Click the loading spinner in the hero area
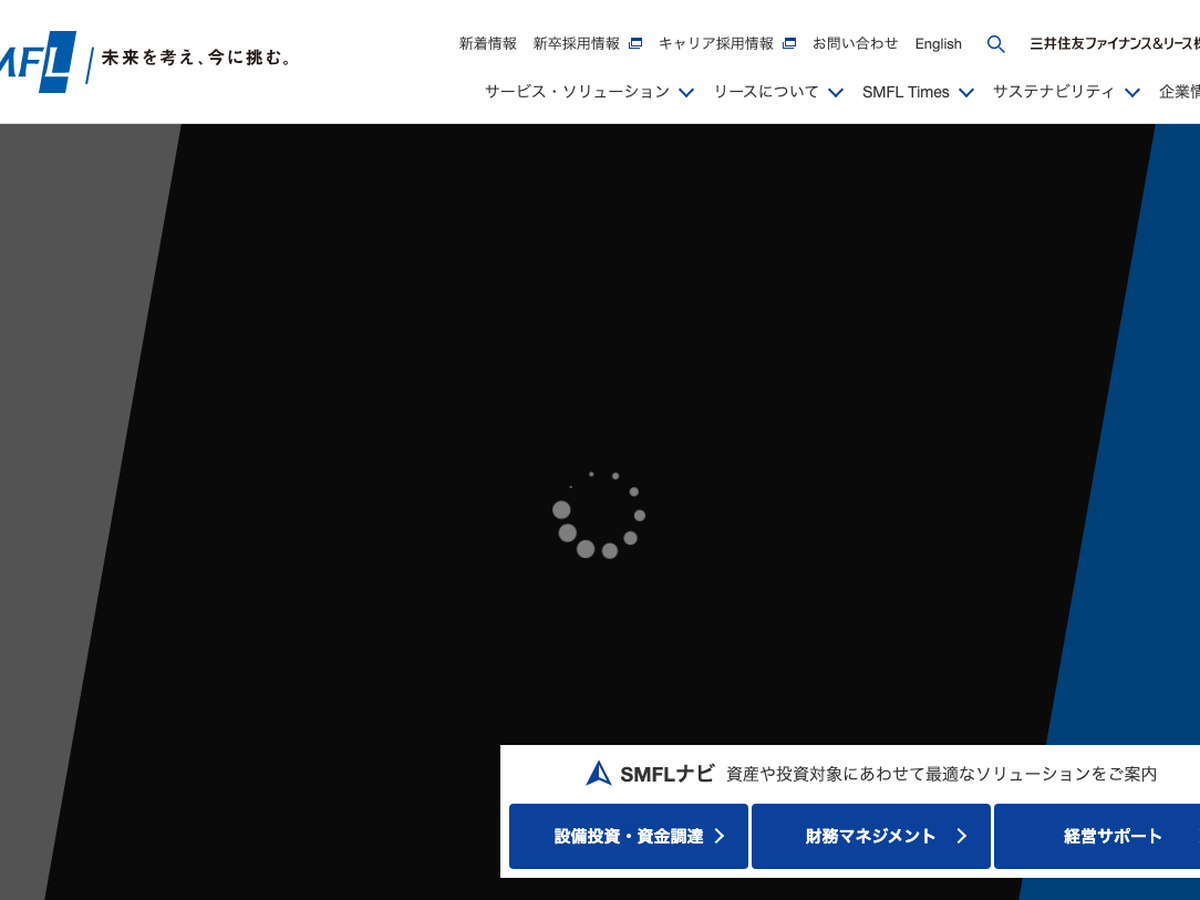 [x=599, y=514]
